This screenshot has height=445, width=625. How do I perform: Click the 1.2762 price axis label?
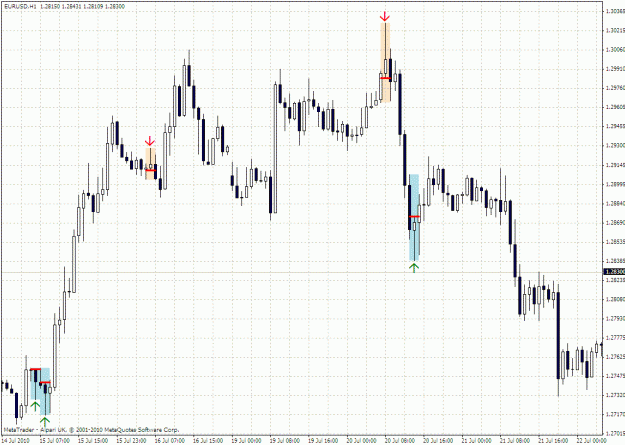click(615, 356)
